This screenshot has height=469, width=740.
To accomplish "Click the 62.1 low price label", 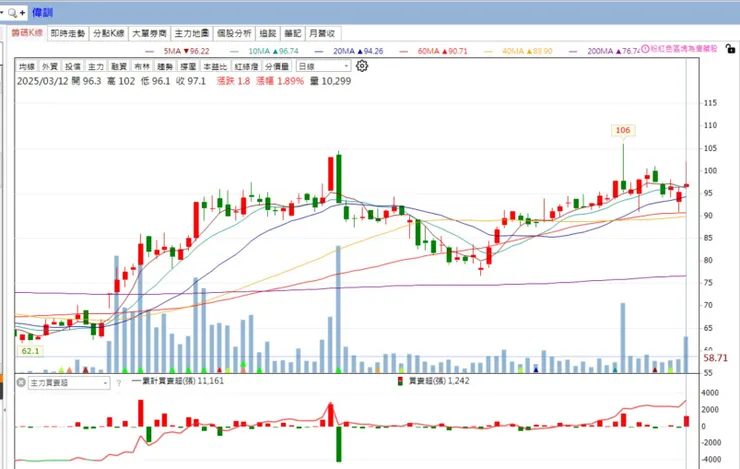I will (x=30, y=351).
